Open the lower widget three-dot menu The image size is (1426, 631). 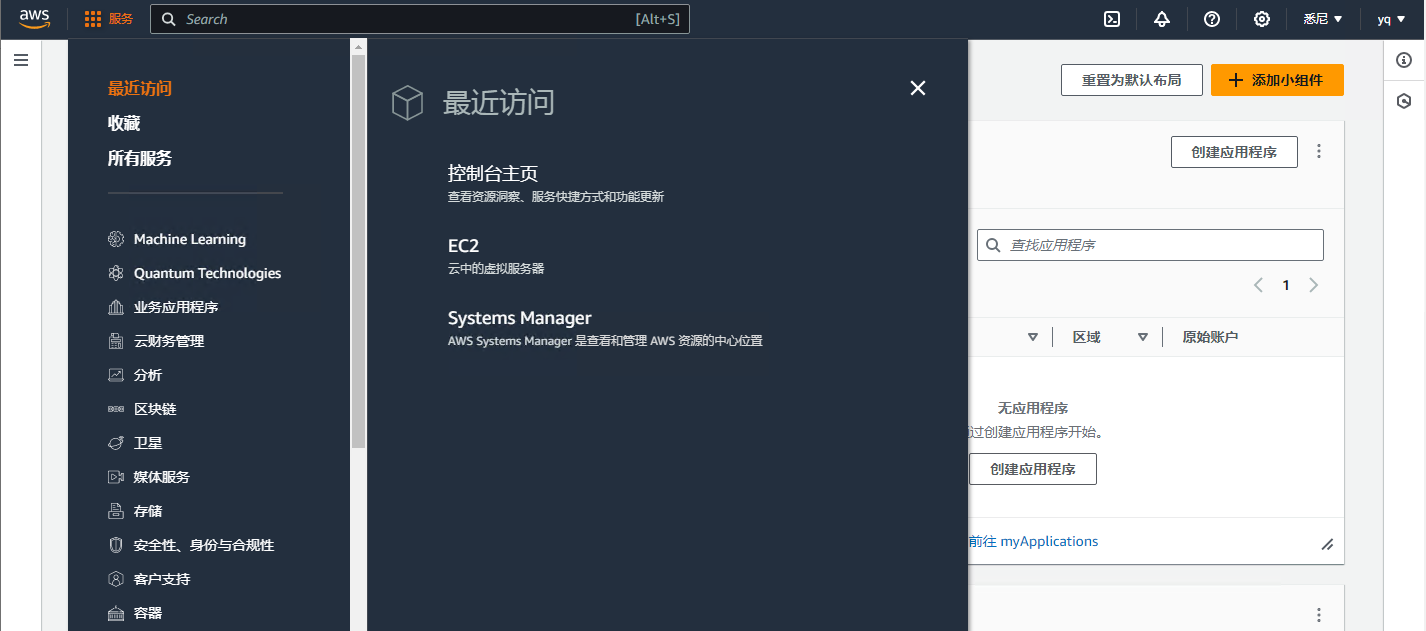[1319, 615]
